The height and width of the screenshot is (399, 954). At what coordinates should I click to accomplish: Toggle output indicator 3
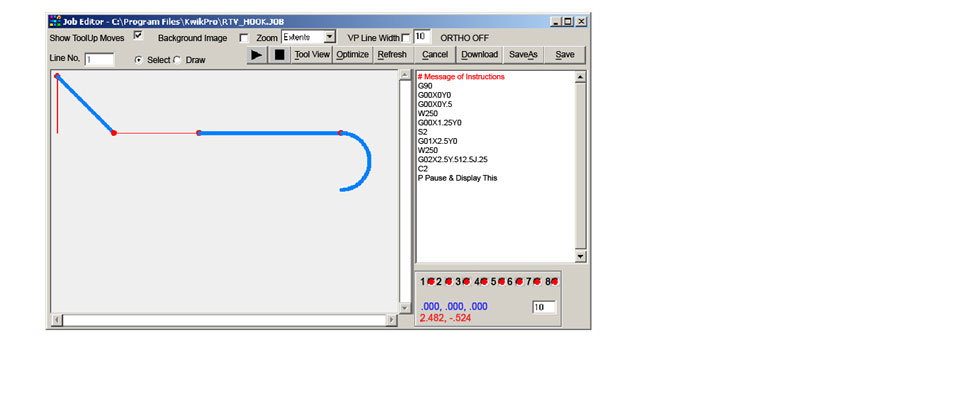(x=466, y=282)
